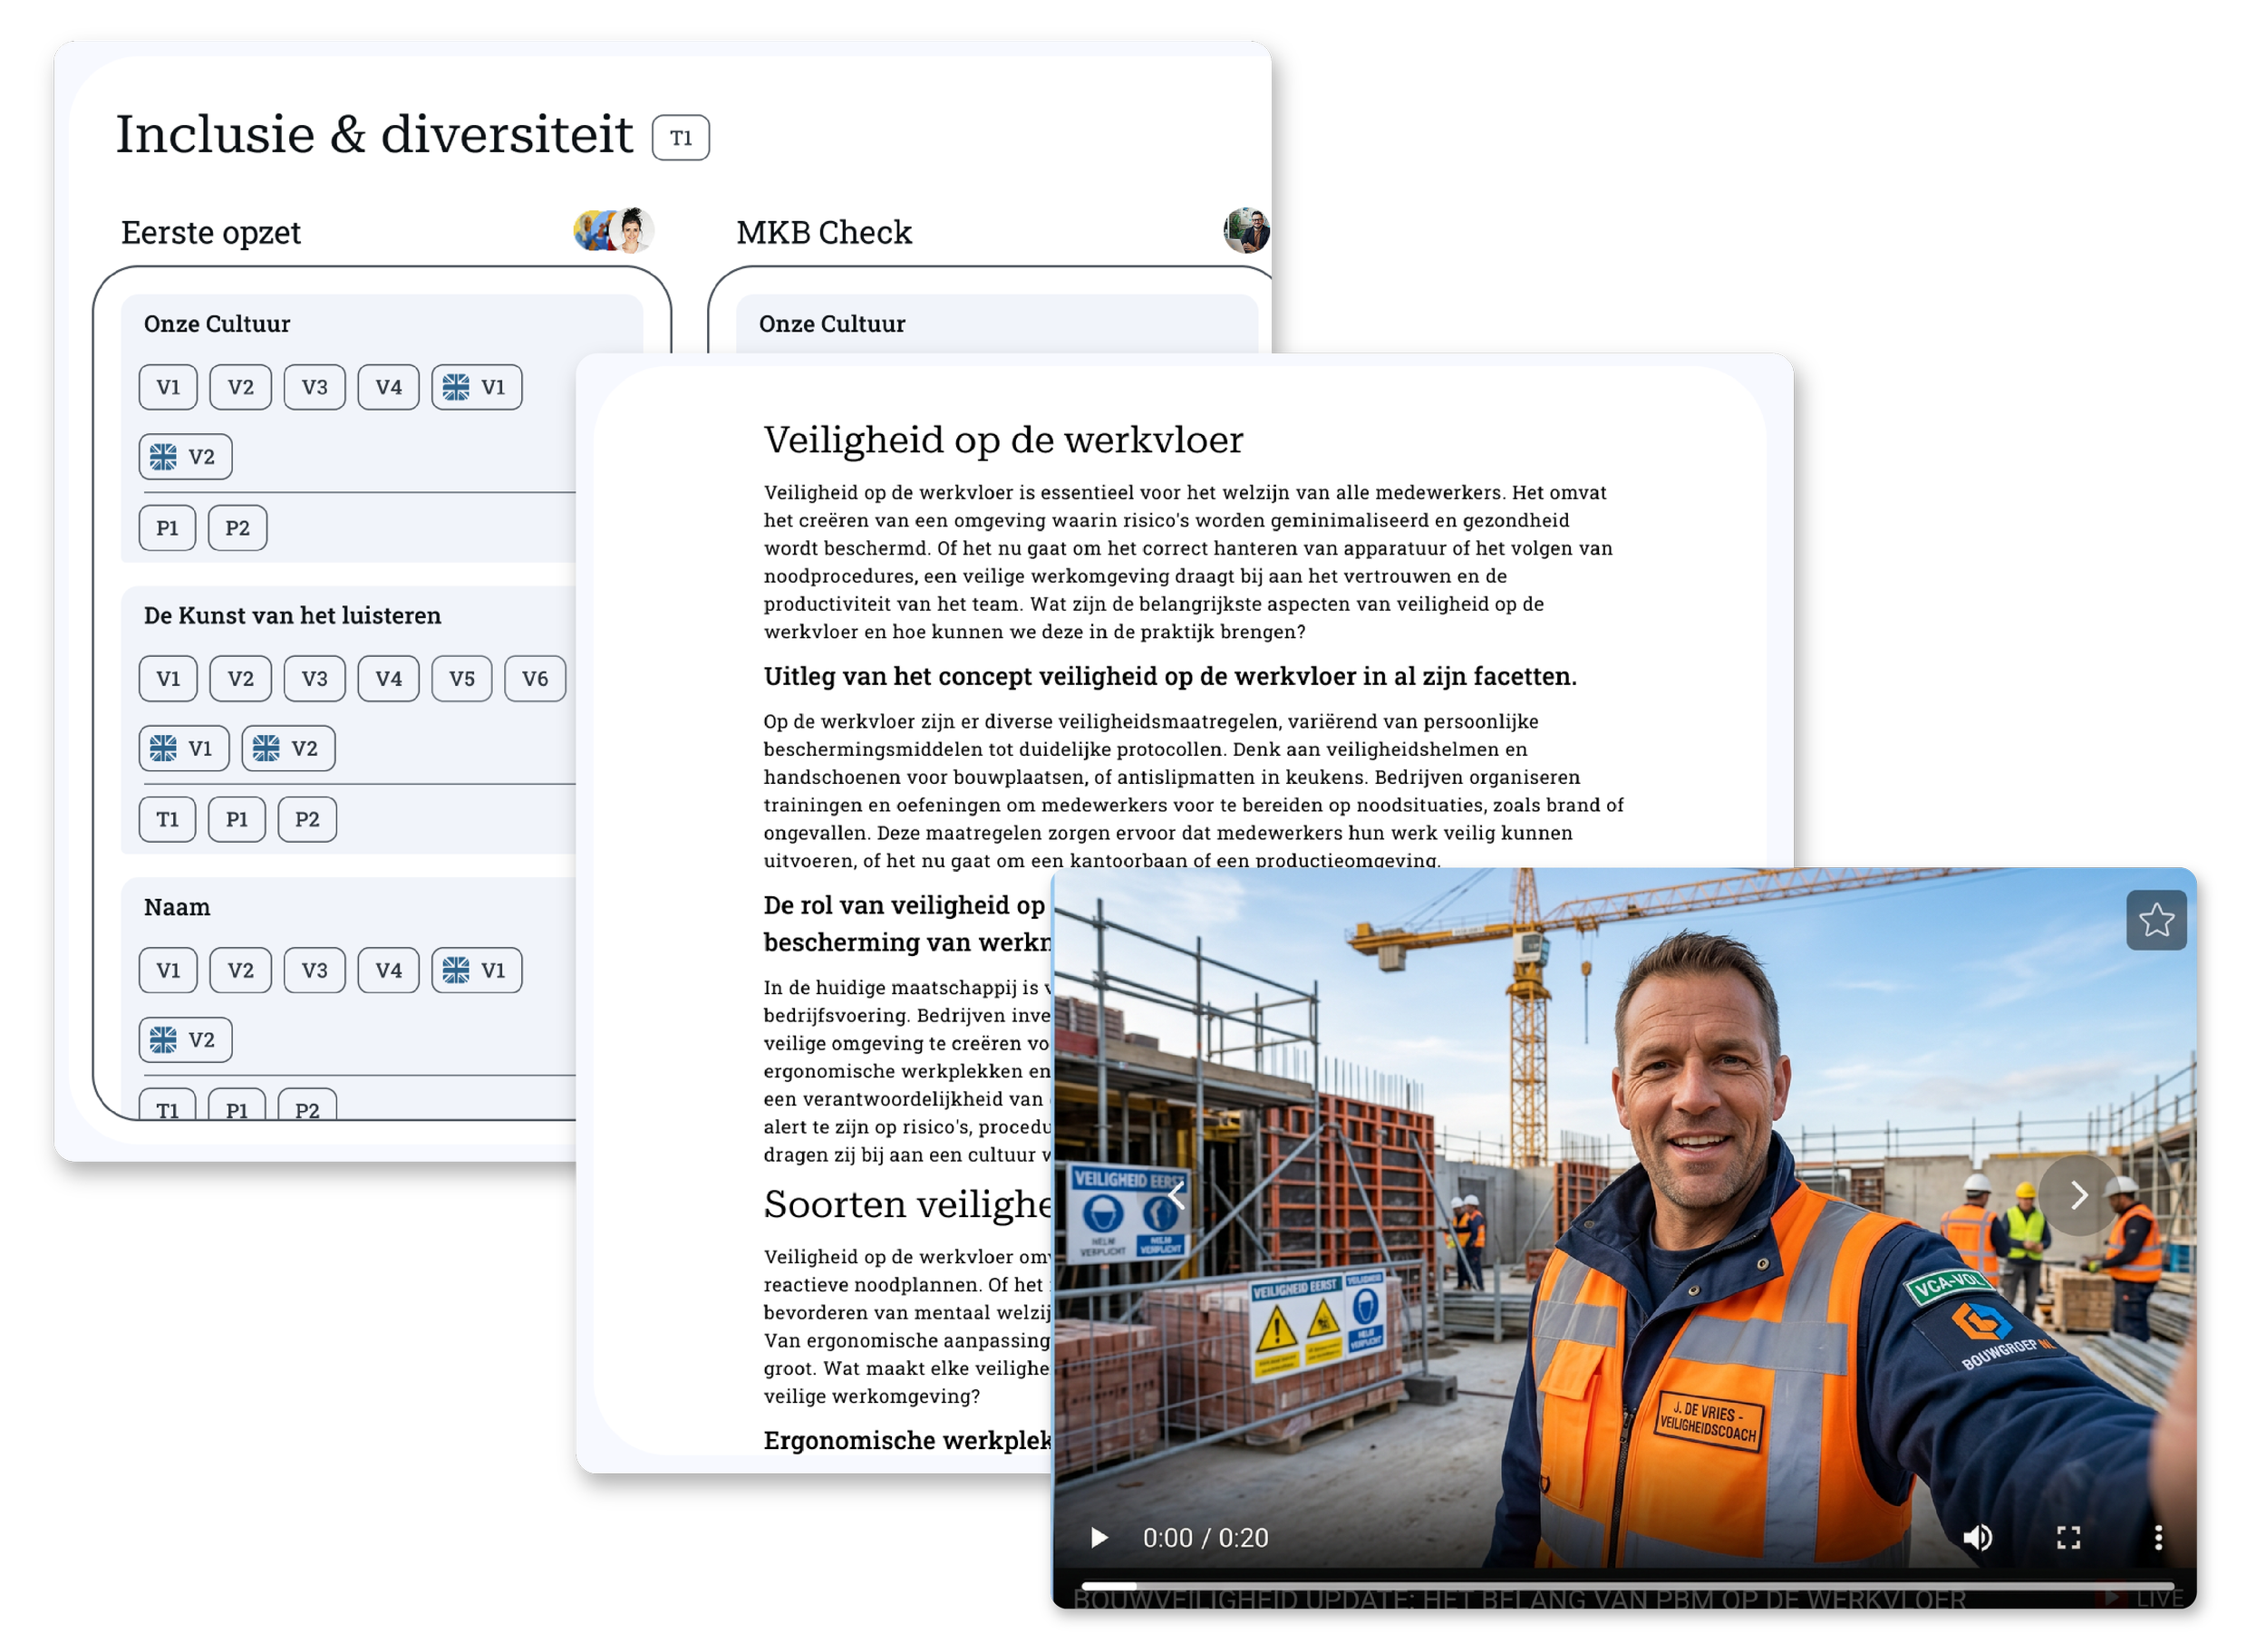Click the MKB Check reviewer avatar

click(x=1246, y=231)
